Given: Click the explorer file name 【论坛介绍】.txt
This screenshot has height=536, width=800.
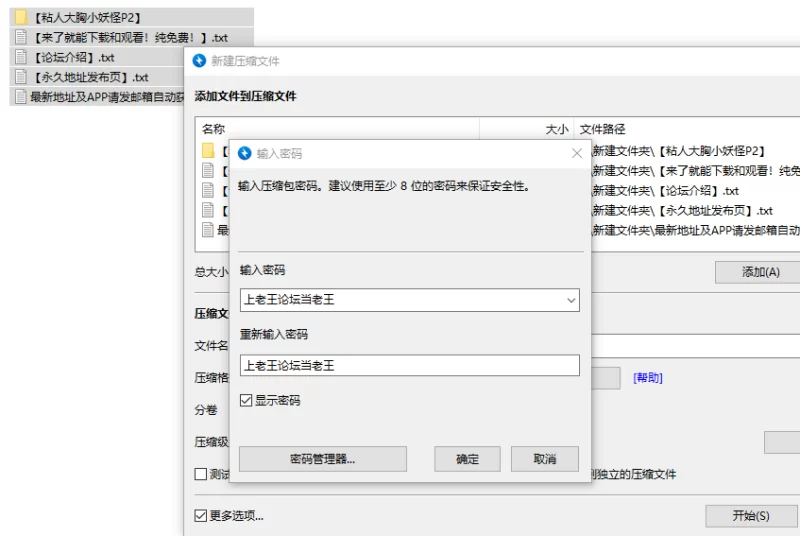Looking at the screenshot, I should (73, 57).
